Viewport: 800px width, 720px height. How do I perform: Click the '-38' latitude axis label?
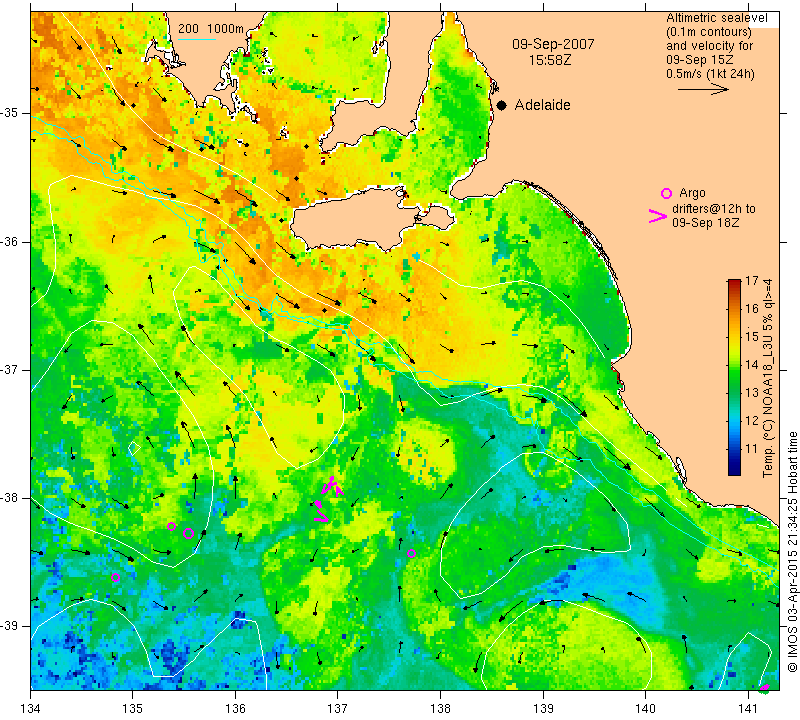(10, 498)
